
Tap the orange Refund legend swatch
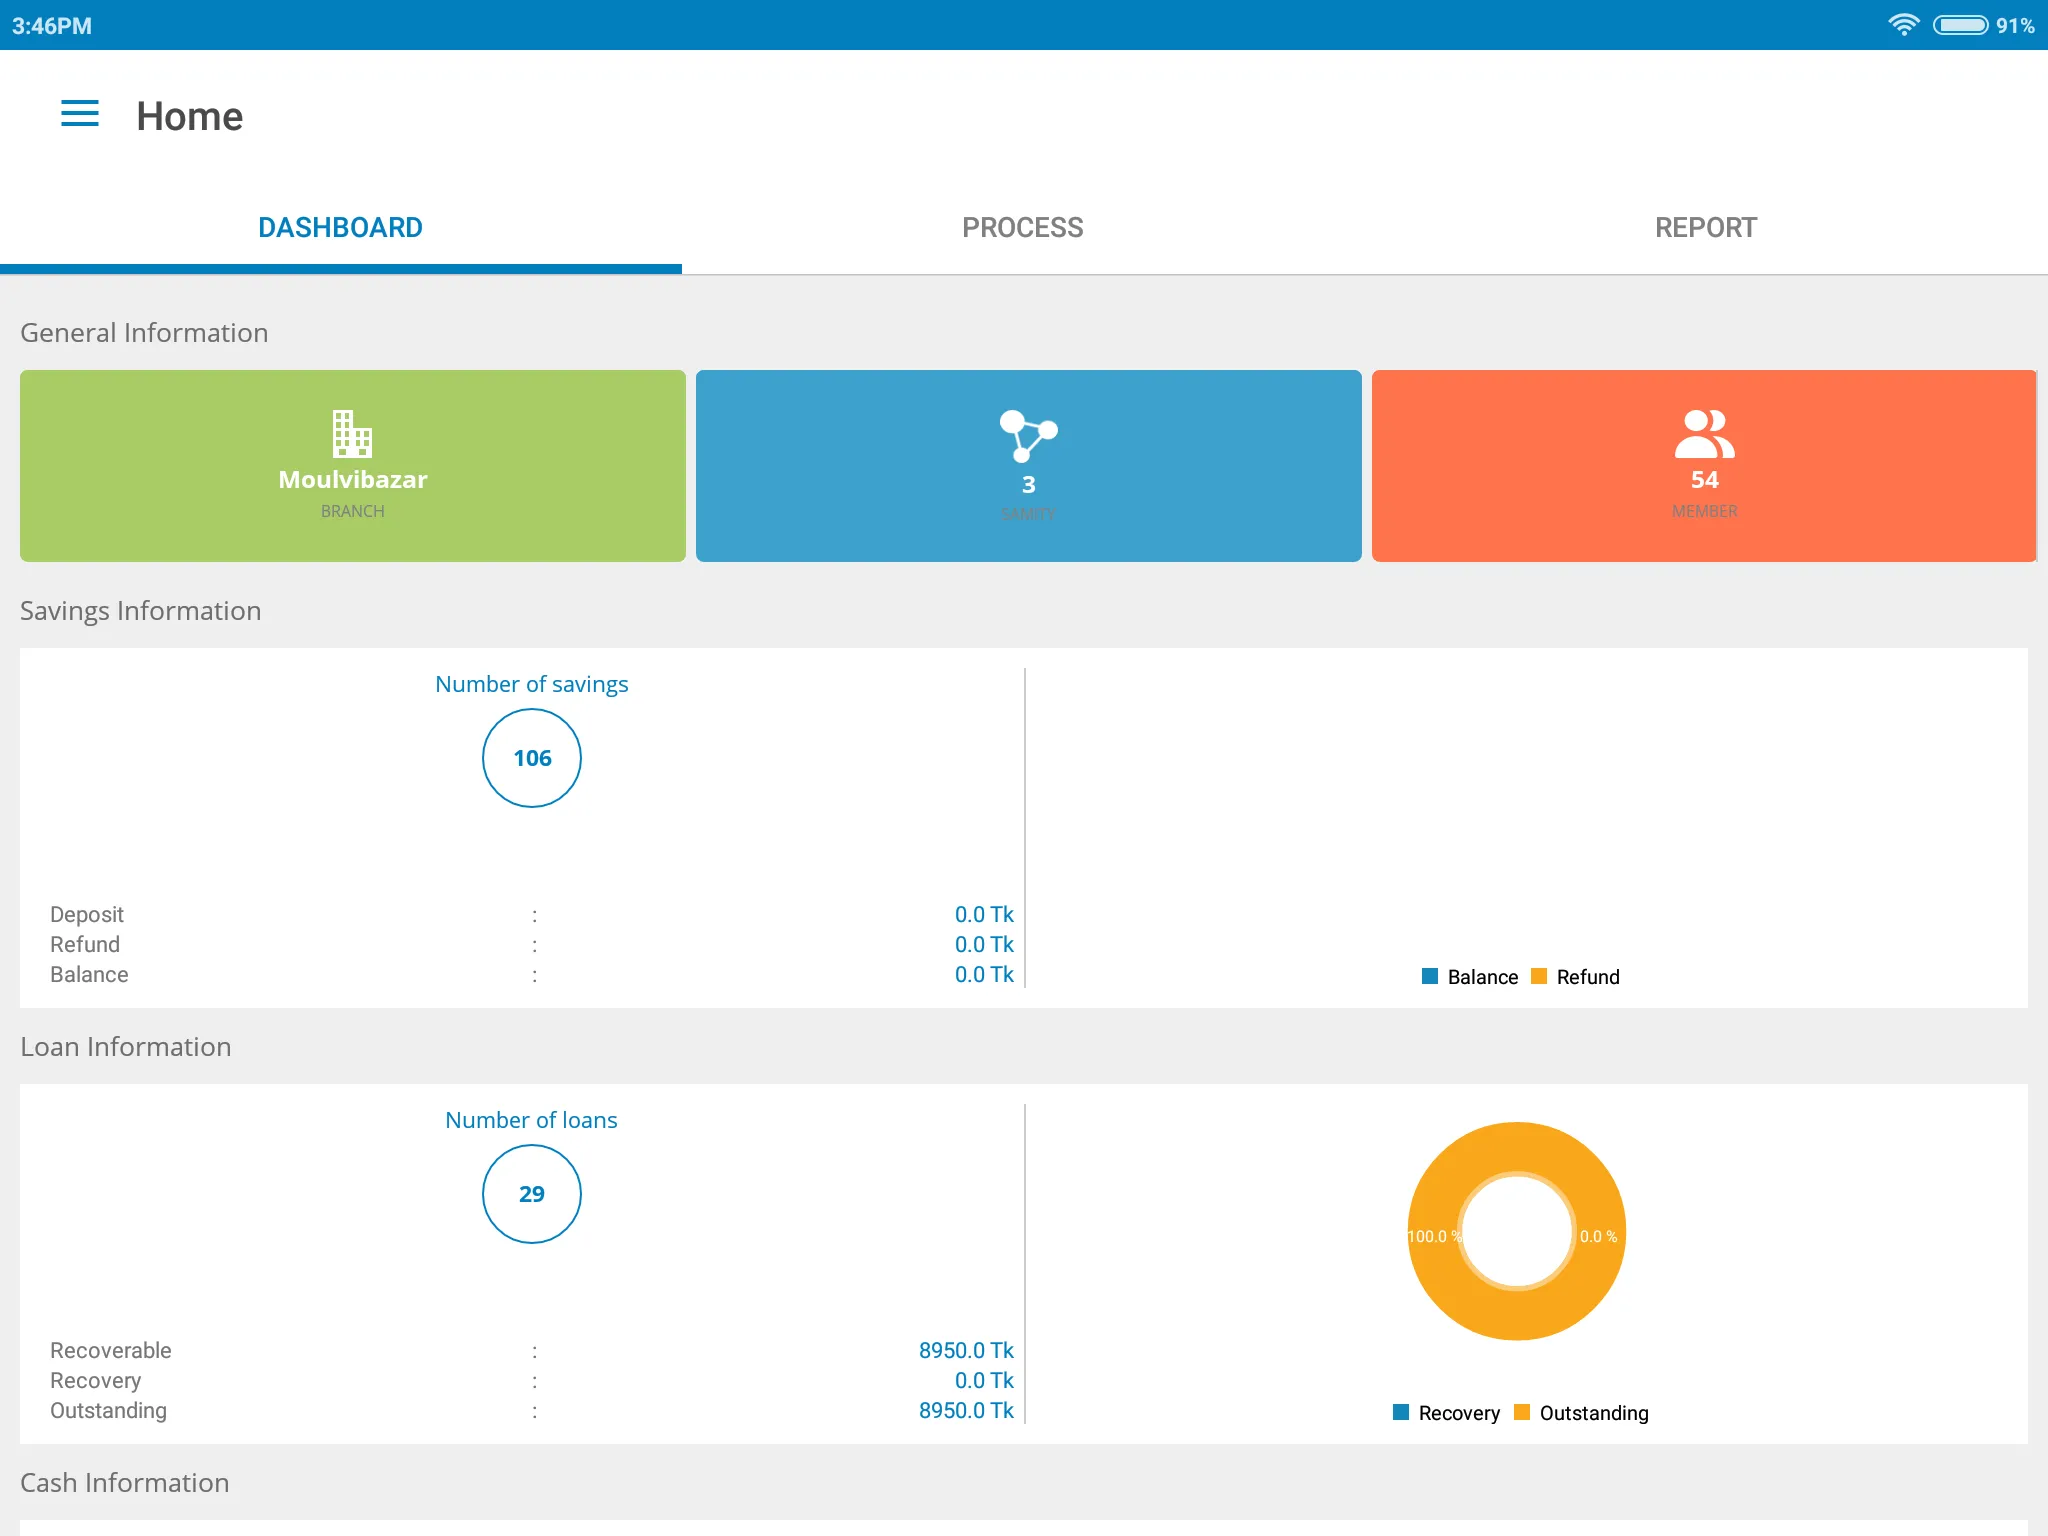pyautogui.click(x=1539, y=976)
